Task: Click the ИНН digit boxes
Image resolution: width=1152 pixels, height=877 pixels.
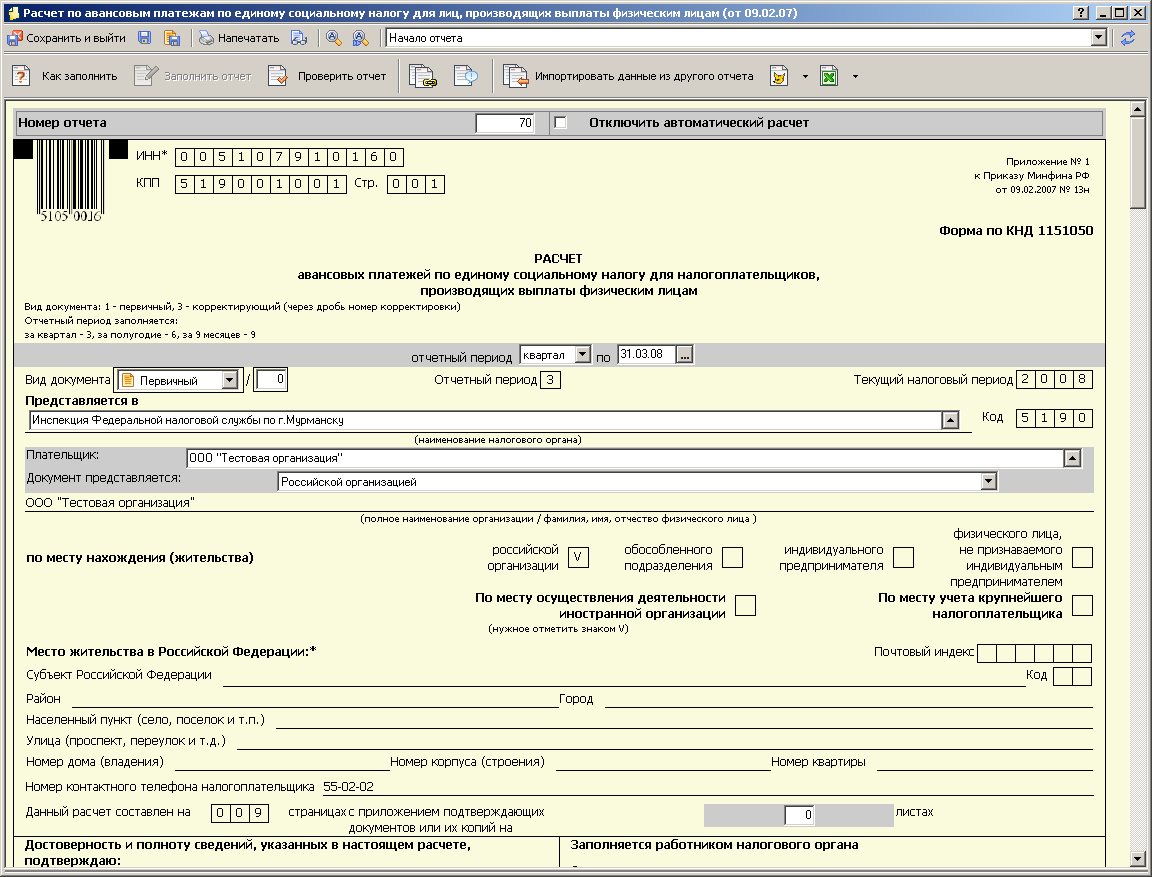Action: pos(289,156)
